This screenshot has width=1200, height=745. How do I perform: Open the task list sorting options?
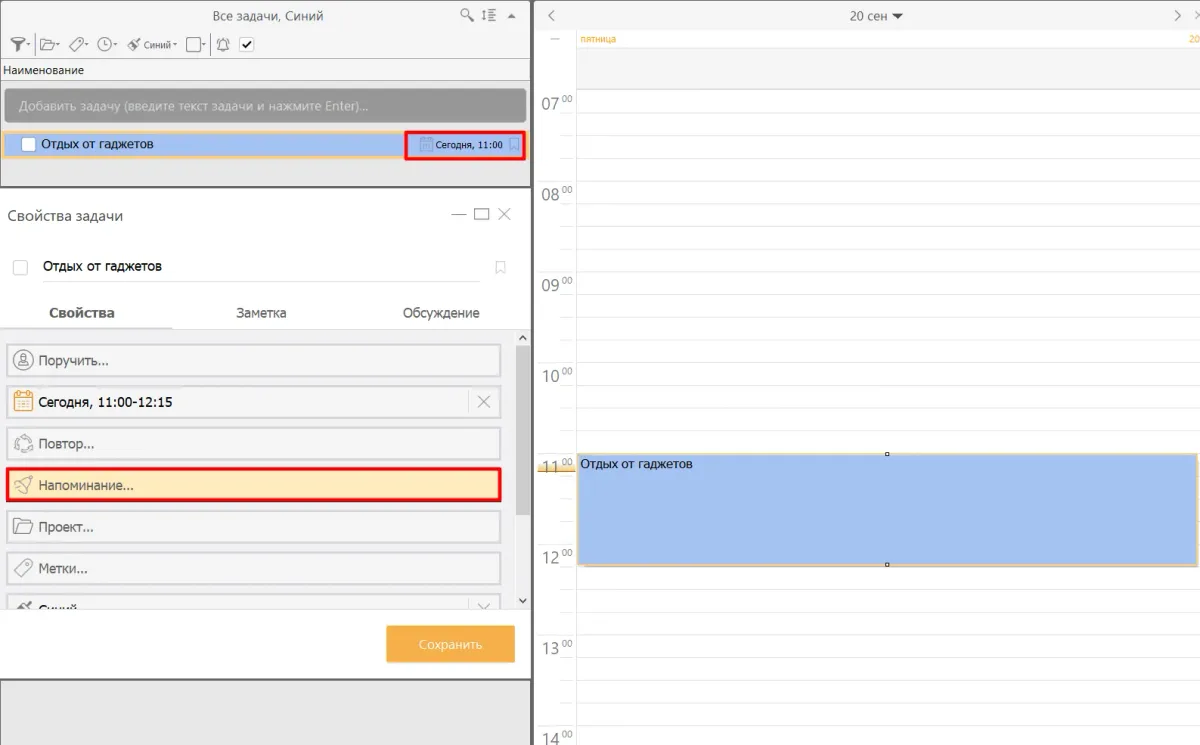point(488,16)
